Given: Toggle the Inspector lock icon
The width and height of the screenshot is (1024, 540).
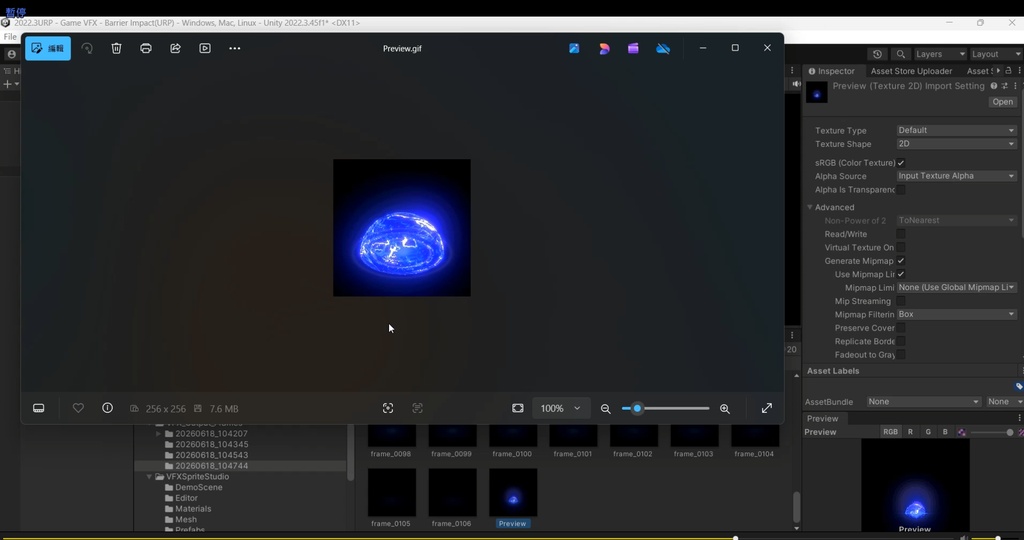Looking at the screenshot, I should pyautogui.click(x=1008, y=71).
